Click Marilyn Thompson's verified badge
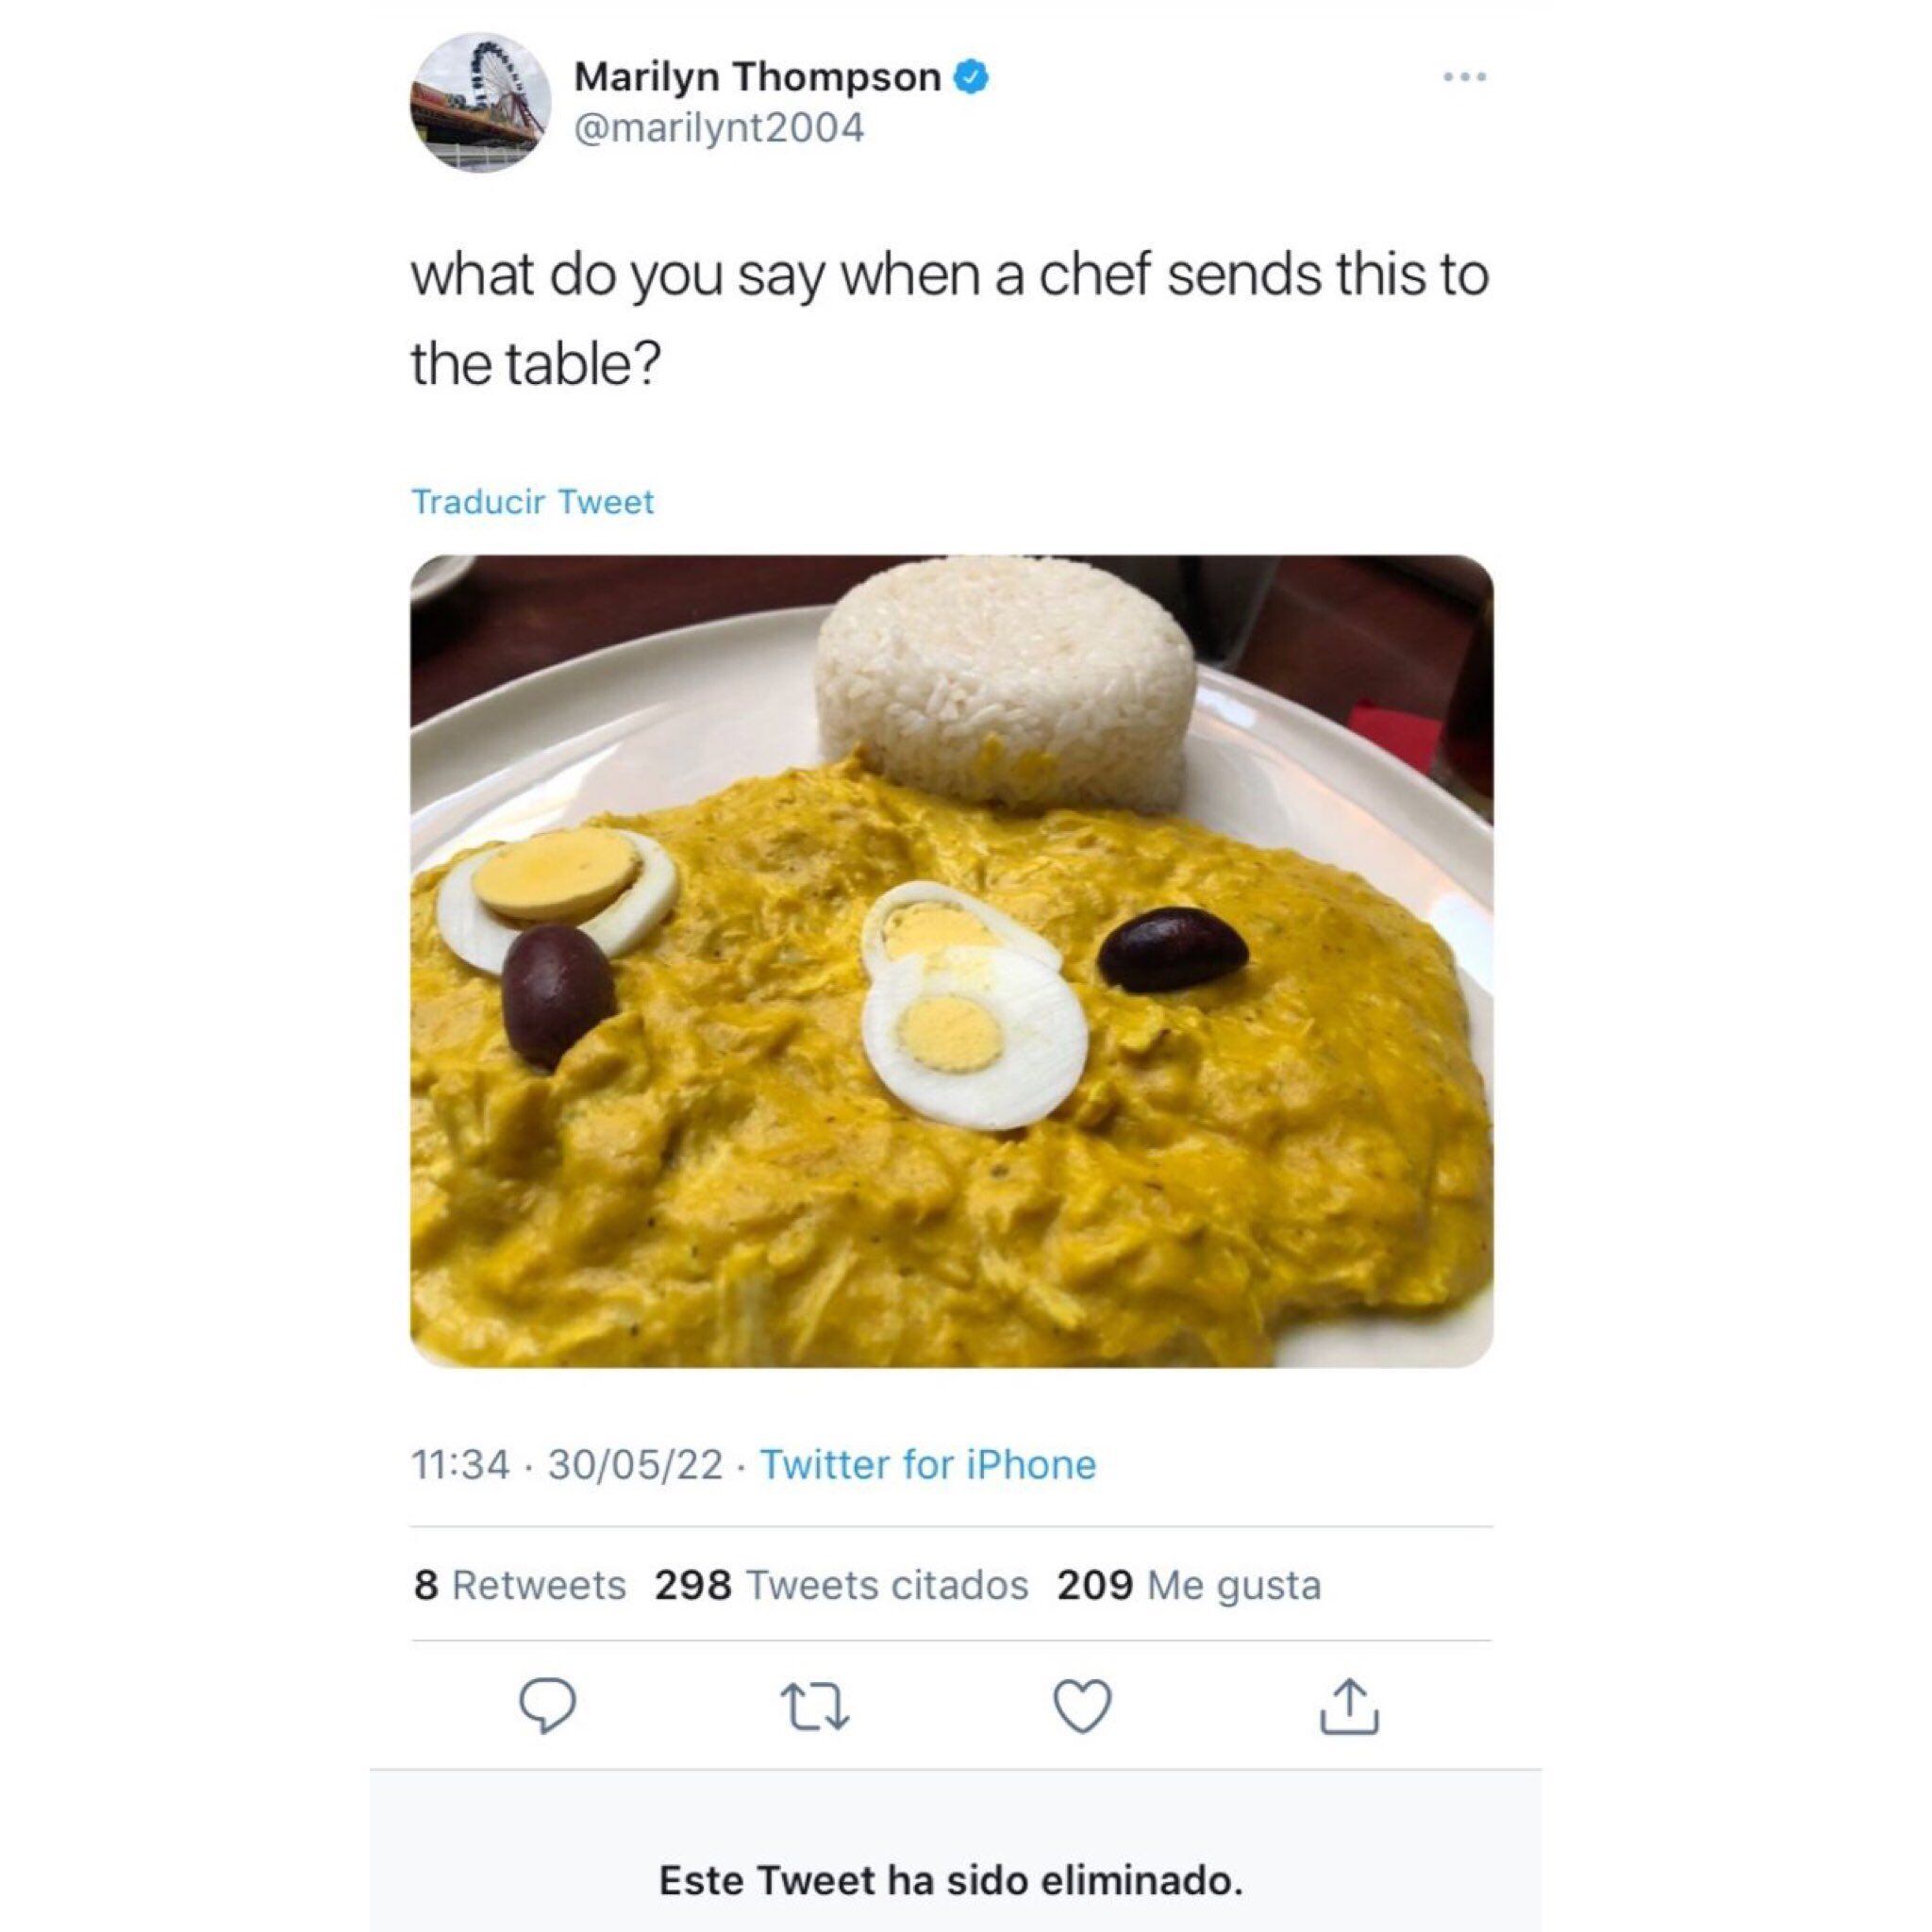 (x=972, y=75)
